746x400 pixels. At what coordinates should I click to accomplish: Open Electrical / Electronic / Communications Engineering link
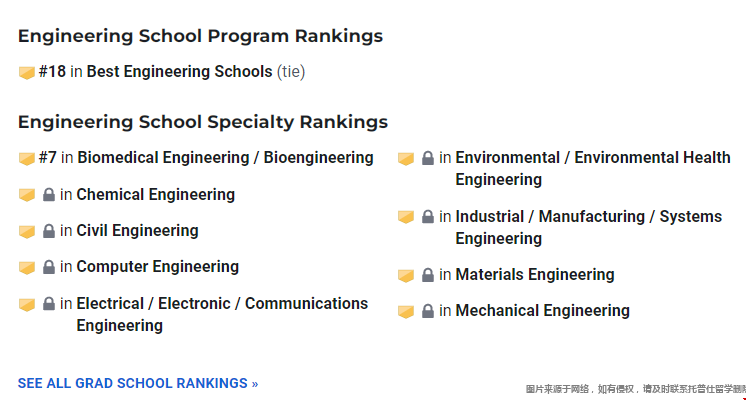[x=222, y=314]
